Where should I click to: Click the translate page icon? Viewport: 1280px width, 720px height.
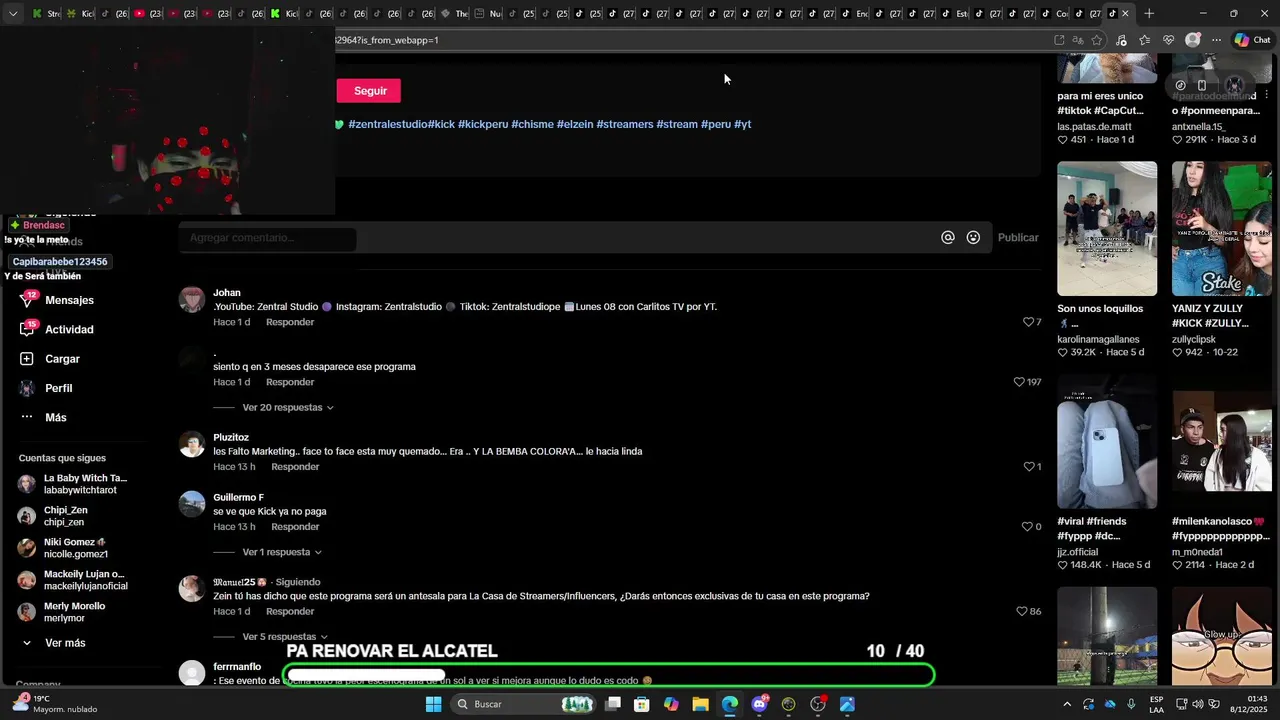point(1078,40)
